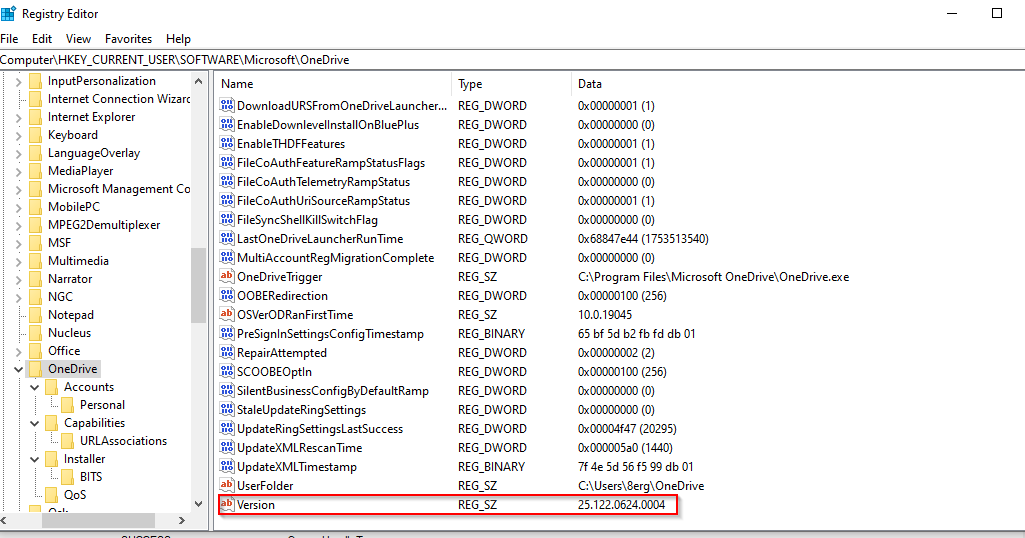Image resolution: width=1025 pixels, height=538 pixels.
Task: Expand the Internet Explorer key
Action: (x=18, y=118)
